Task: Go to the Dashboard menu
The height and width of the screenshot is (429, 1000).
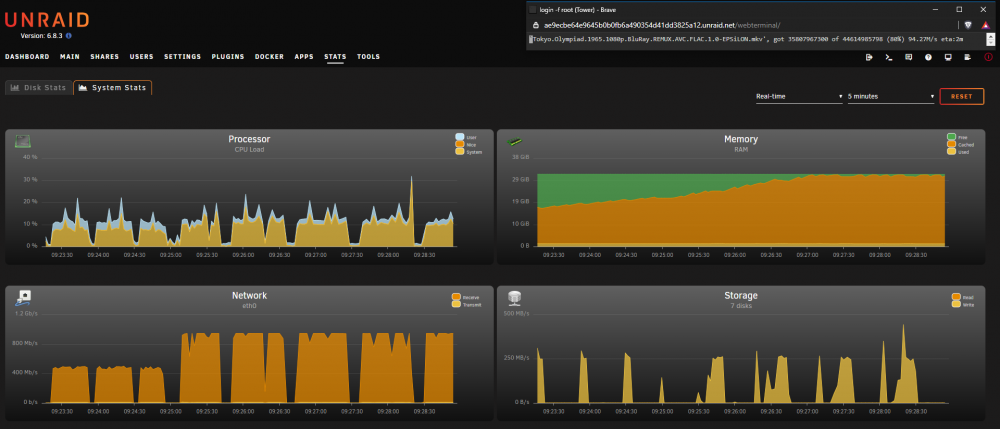Action: pyautogui.click(x=27, y=57)
